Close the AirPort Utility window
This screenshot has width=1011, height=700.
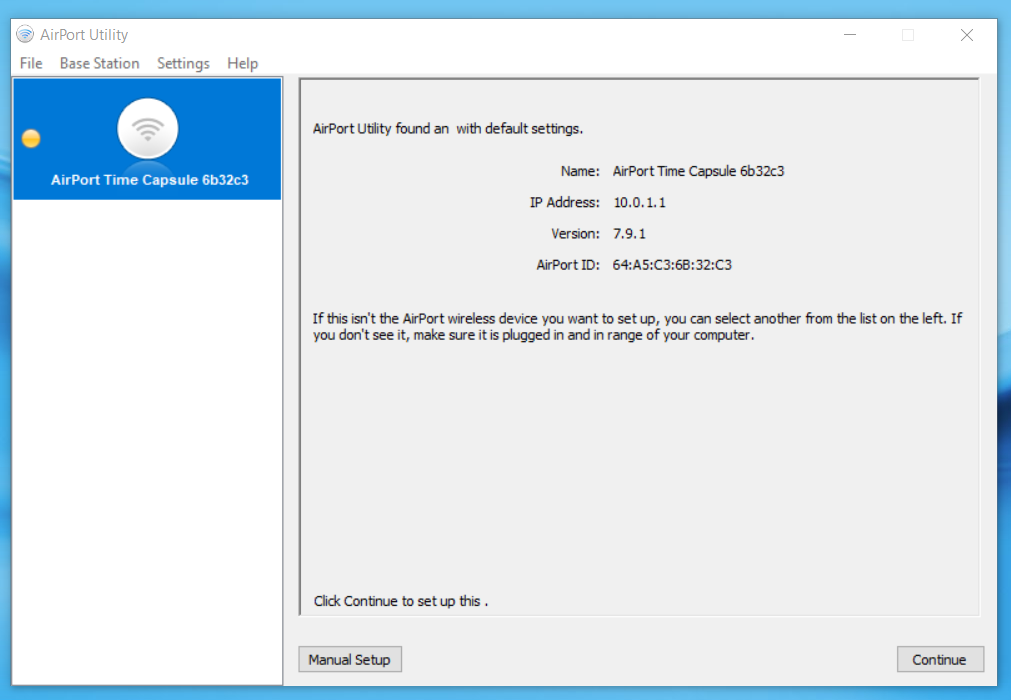tap(967, 35)
